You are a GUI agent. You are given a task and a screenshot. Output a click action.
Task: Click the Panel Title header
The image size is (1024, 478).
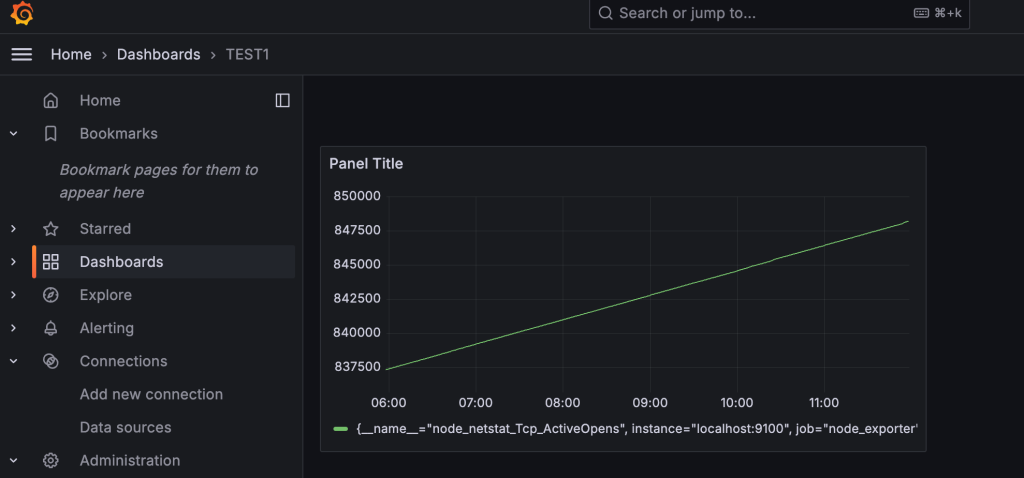[x=366, y=164]
